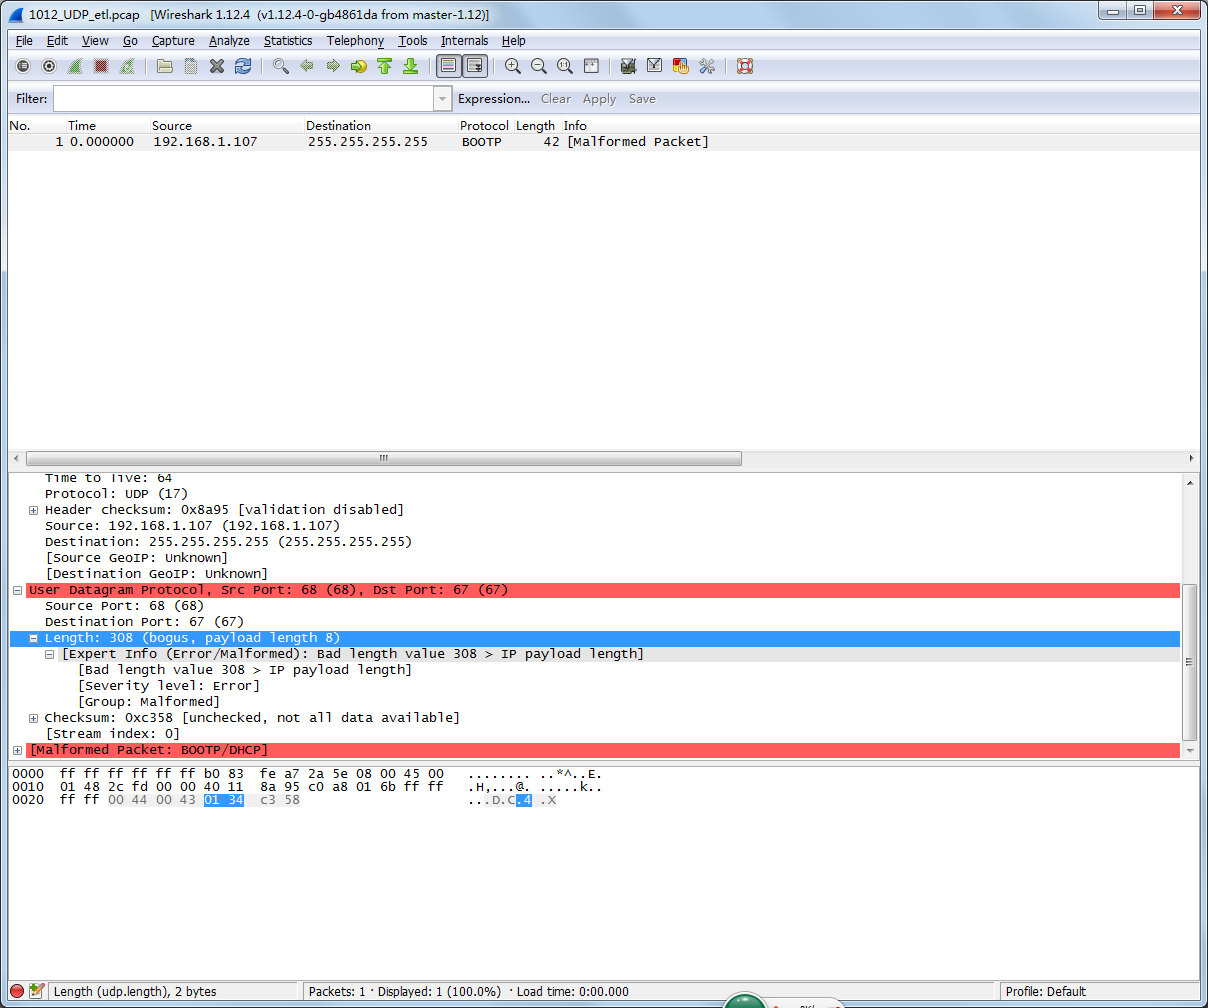Find a packet with magnifier icon

point(281,66)
